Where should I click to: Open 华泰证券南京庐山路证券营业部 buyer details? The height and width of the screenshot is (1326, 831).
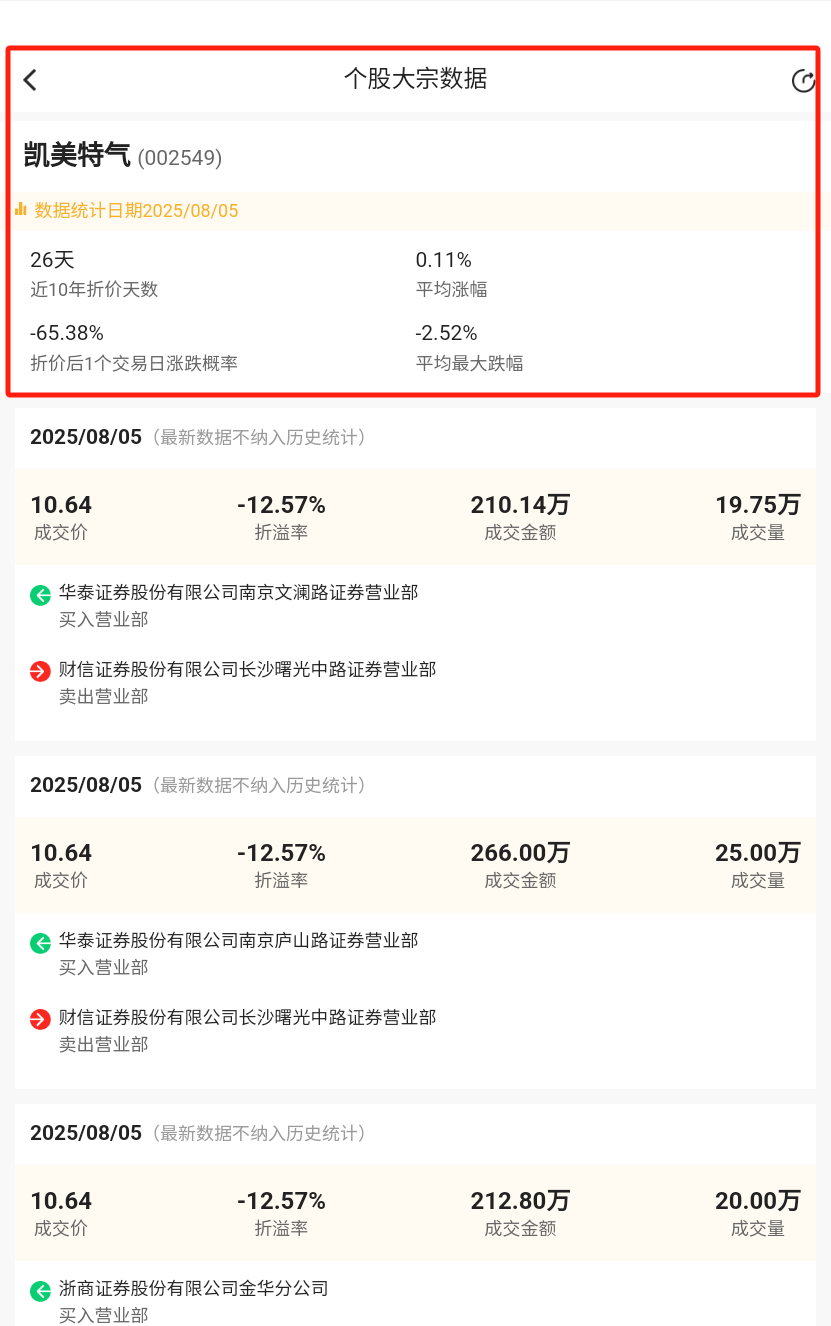click(x=238, y=941)
